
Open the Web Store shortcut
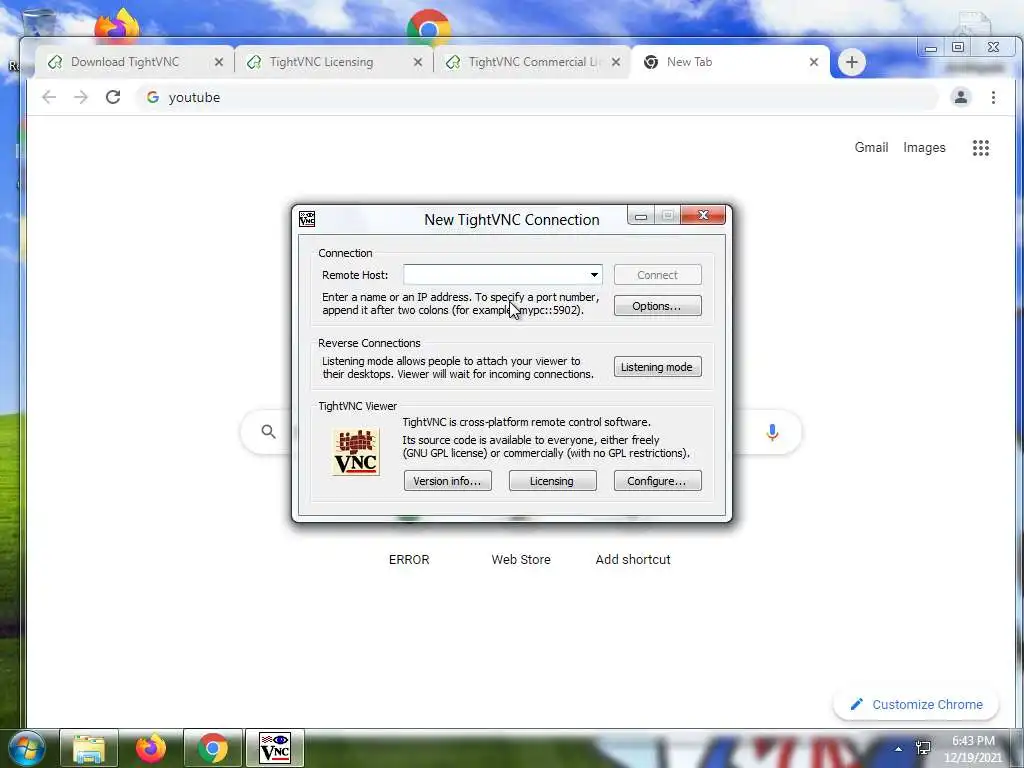click(x=520, y=560)
